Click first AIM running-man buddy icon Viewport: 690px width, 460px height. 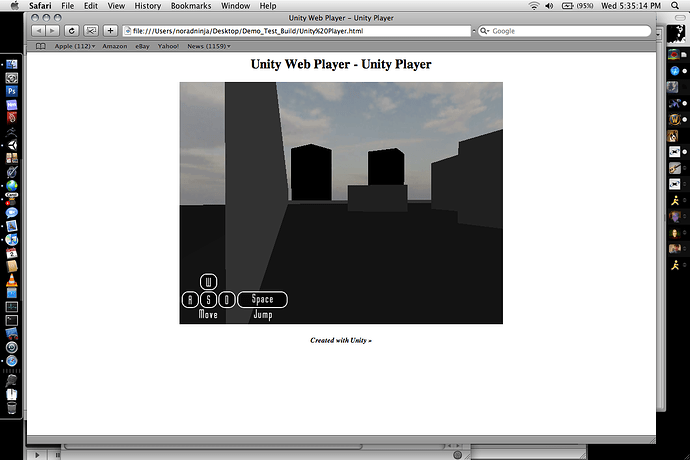pyautogui.click(x=675, y=201)
